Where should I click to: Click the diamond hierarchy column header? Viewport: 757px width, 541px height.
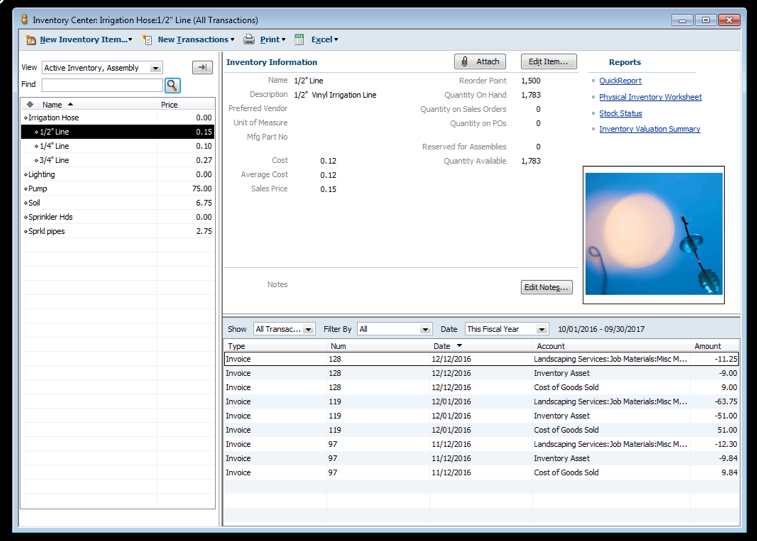click(x=30, y=105)
